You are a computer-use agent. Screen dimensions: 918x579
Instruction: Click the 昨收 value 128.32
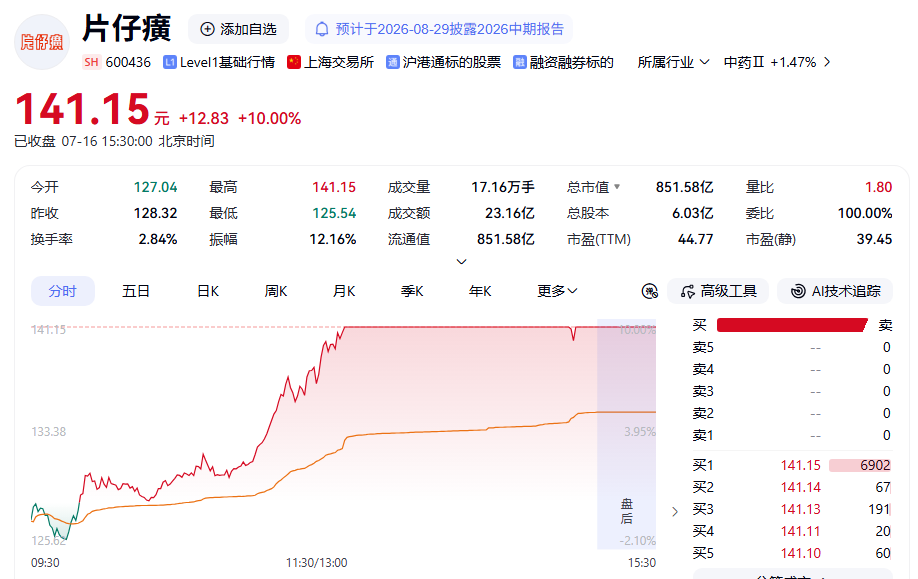pos(155,213)
